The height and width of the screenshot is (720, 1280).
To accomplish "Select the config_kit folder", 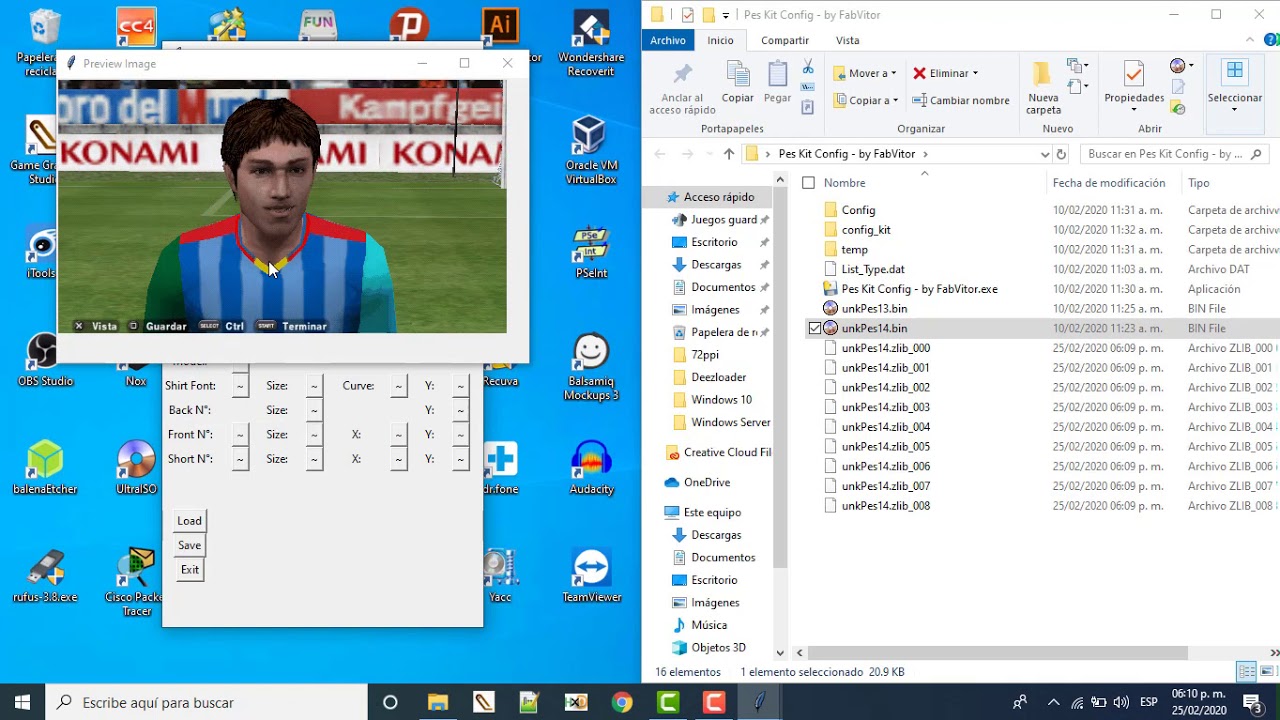I will point(866,230).
